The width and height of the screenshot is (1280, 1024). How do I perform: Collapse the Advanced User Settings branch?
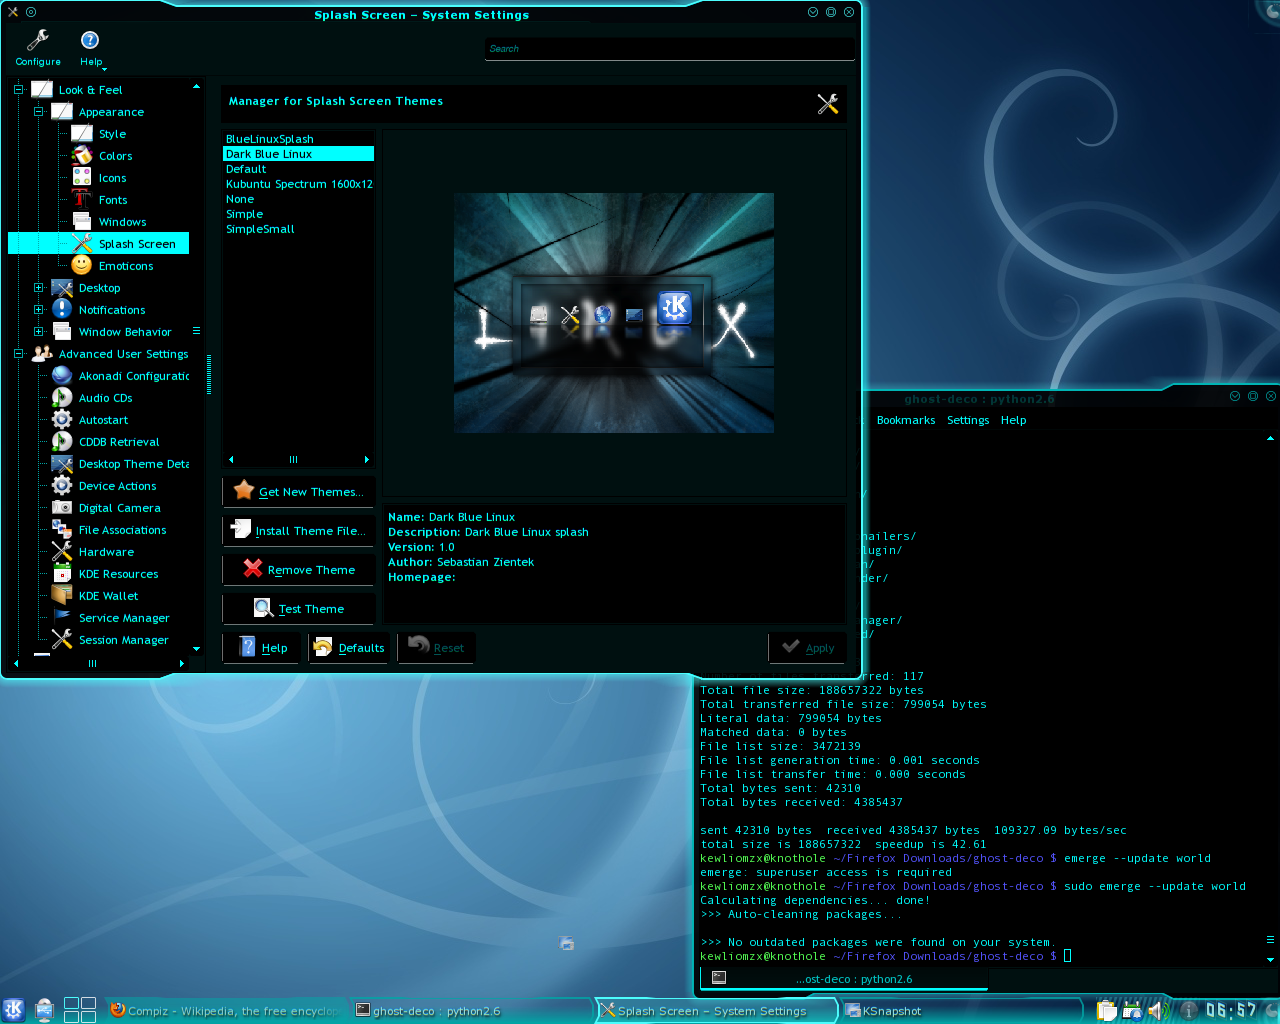18,354
